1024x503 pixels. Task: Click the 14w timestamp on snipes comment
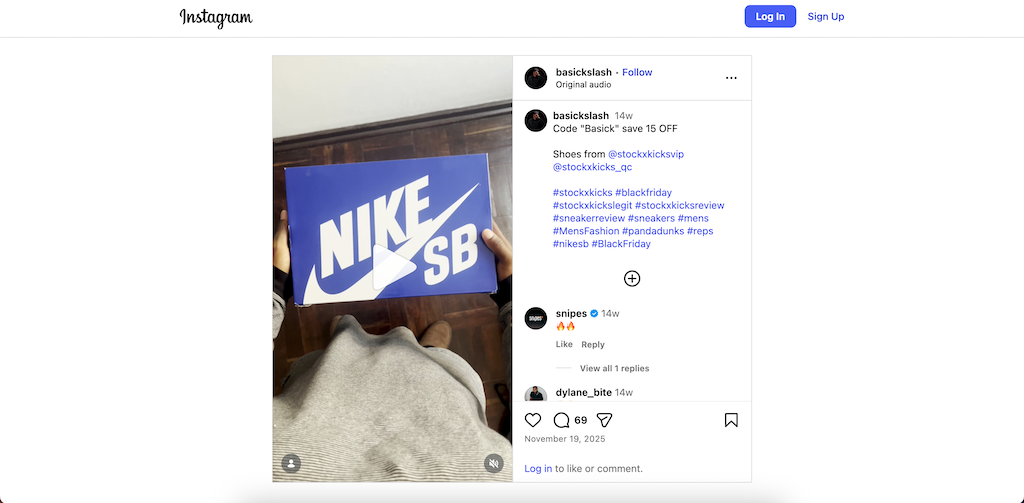pyautogui.click(x=610, y=314)
